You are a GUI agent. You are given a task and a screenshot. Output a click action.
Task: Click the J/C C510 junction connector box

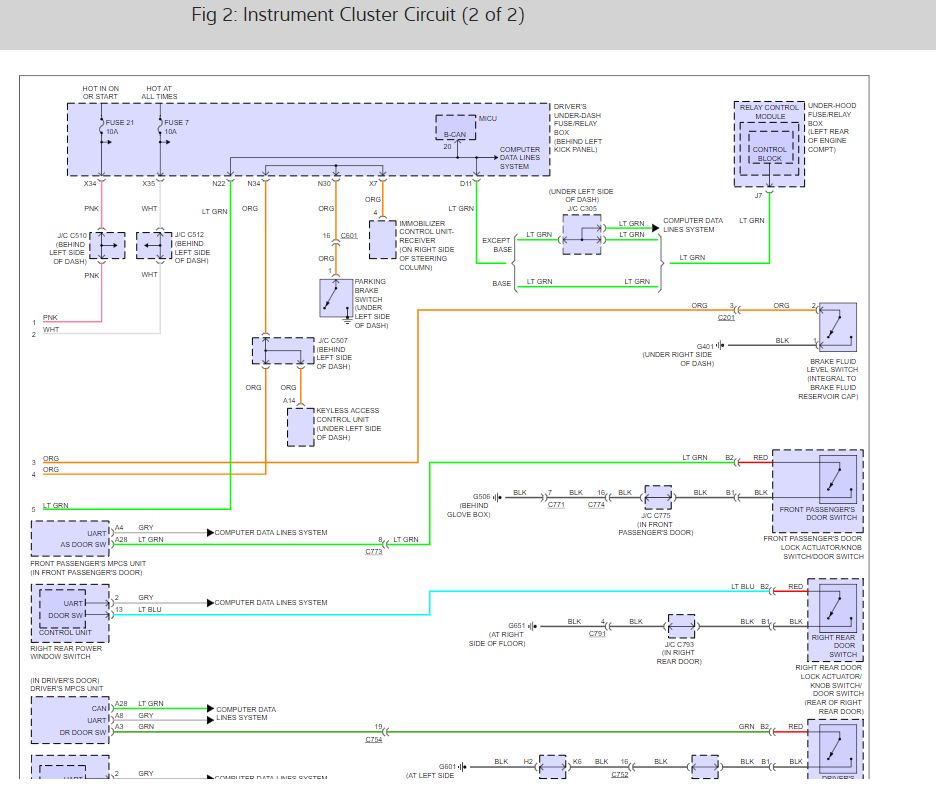[x=107, y=245]
